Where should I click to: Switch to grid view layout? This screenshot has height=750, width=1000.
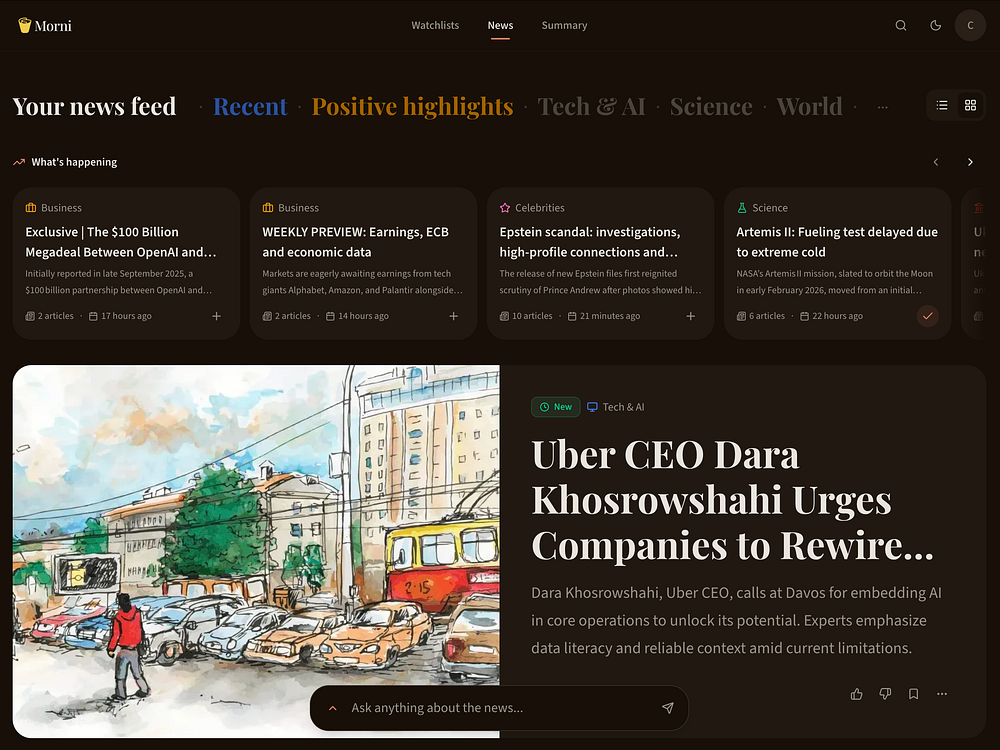[970, 105]
